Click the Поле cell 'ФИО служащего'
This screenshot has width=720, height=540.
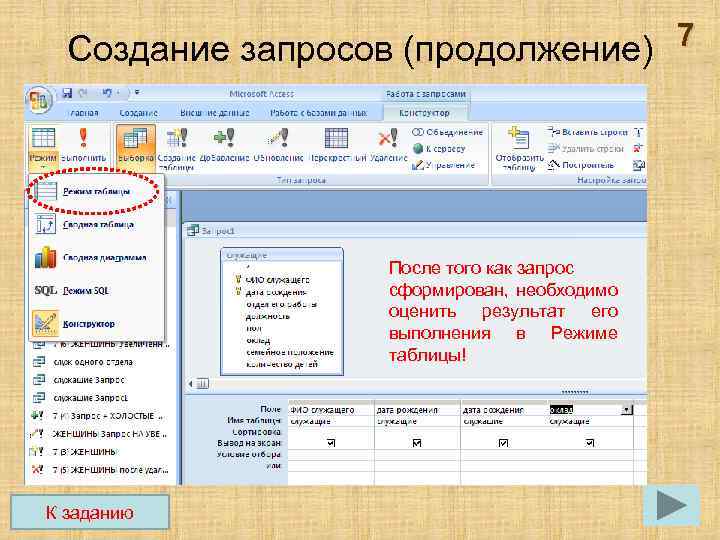click(331, 410)
